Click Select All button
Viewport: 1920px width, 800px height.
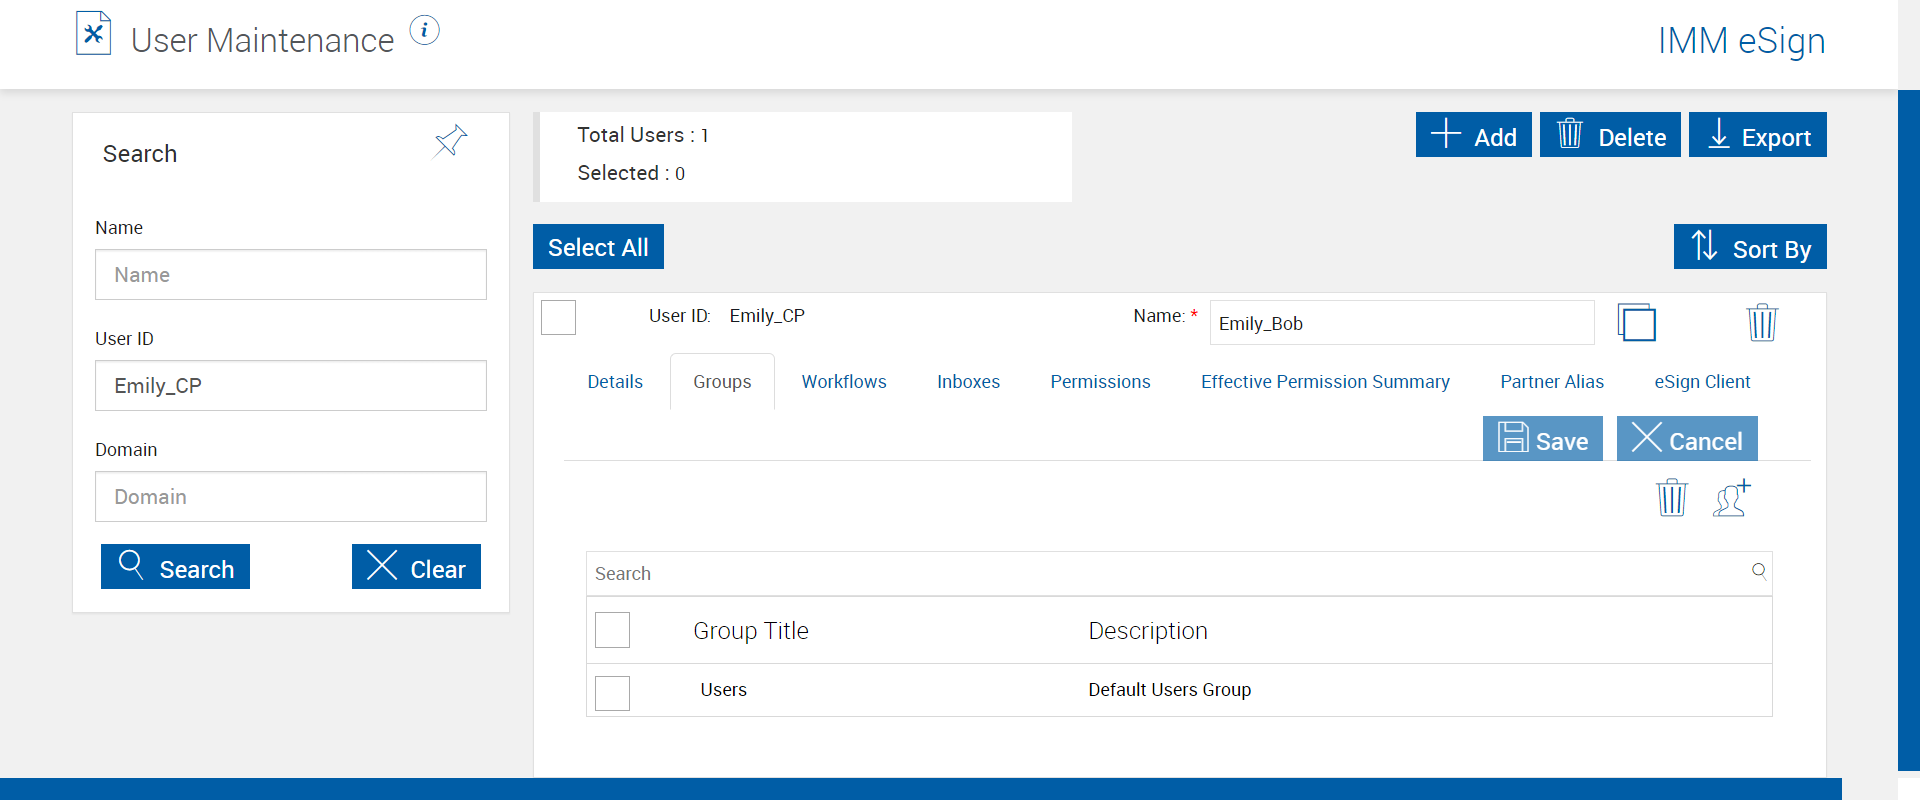tap(598, 247)
